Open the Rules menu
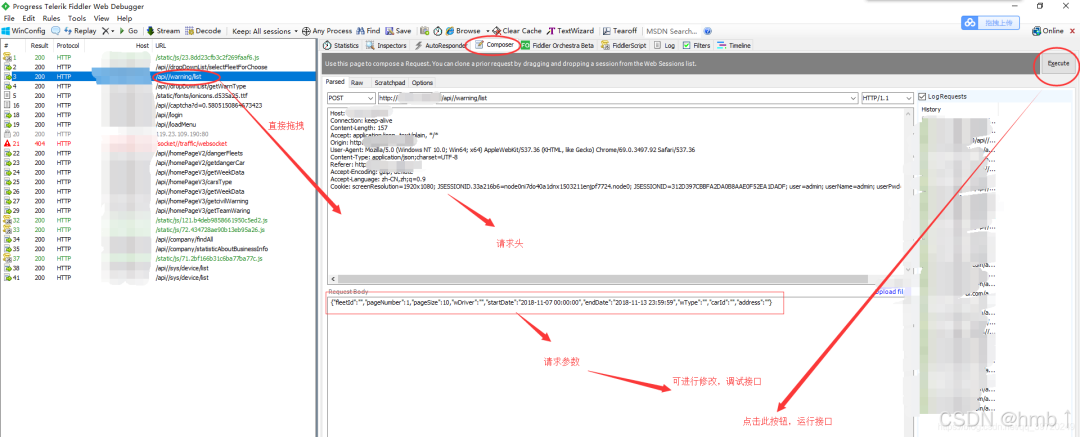 (52, 19)
